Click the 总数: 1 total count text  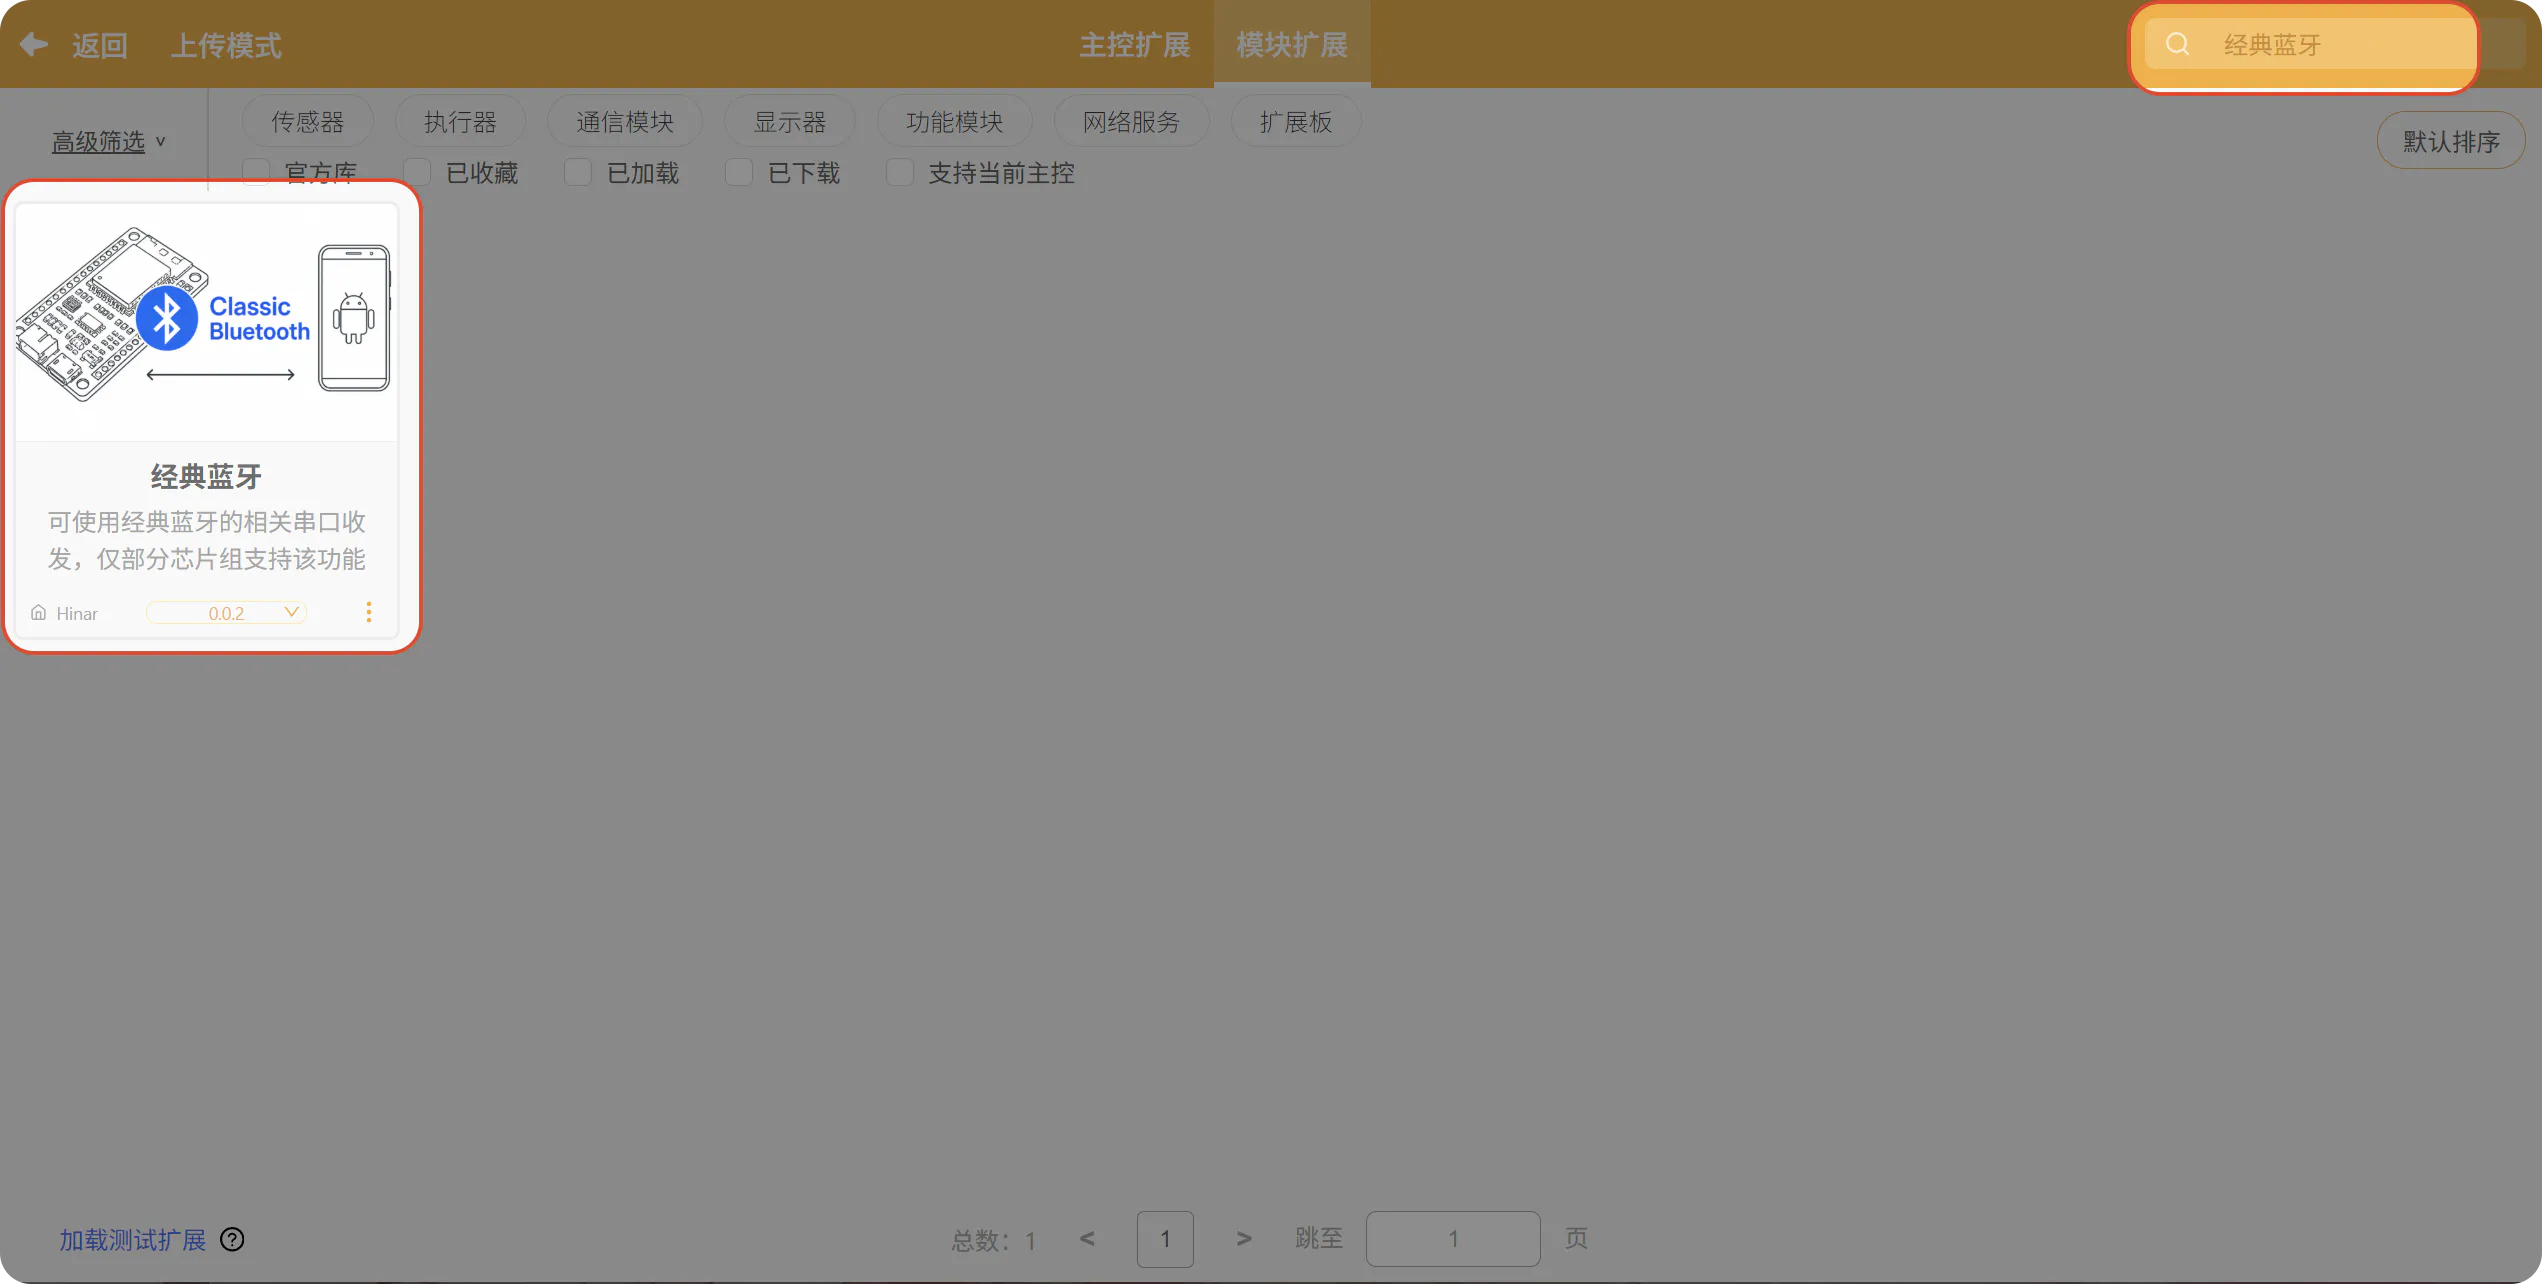click(x=994, y=1240)
